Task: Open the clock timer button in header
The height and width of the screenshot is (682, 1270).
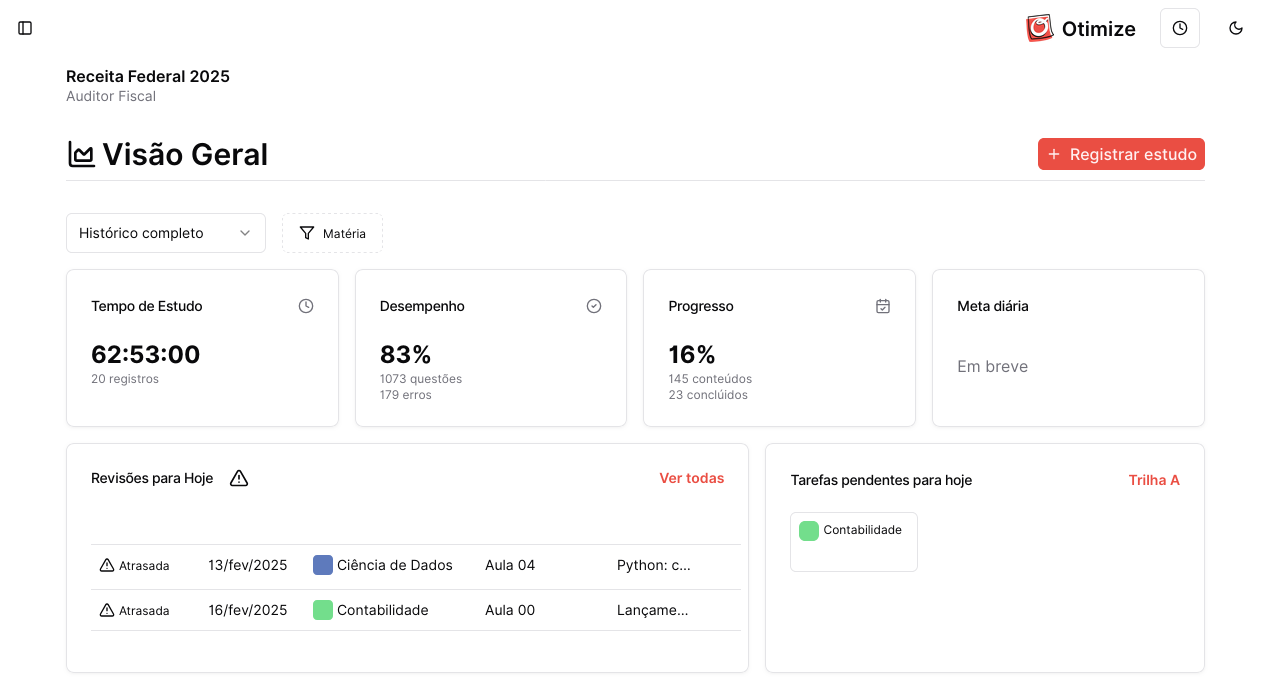Action: click(x=1180, y=28)
